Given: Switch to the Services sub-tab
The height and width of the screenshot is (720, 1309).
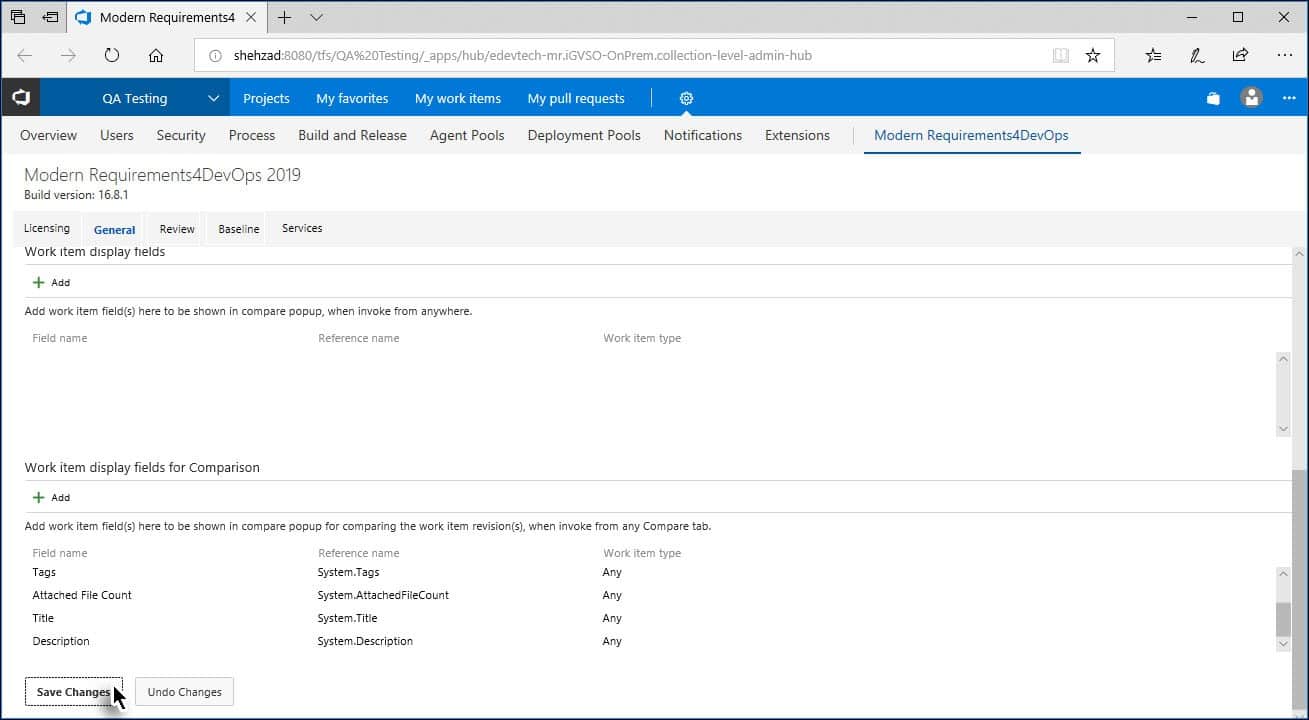Looking at the screenshot, I should click(x=302, y=228).
